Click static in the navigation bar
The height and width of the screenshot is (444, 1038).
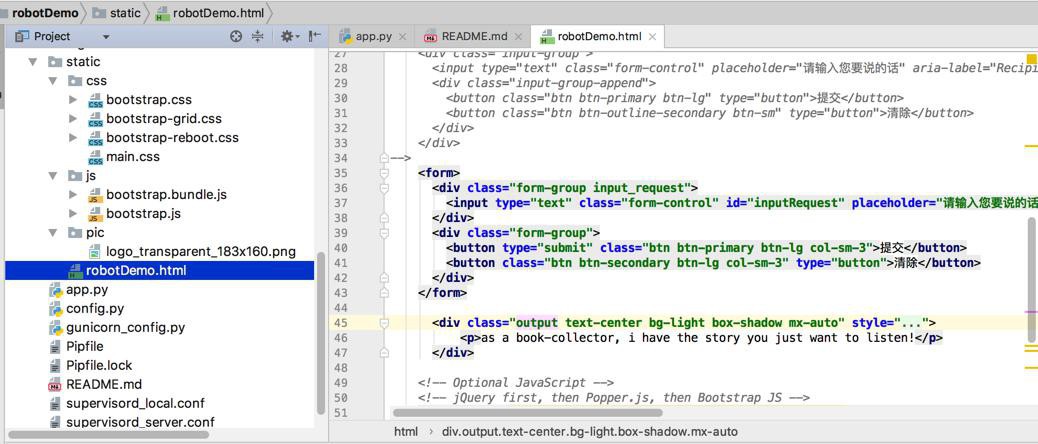(x=117, y=13)
